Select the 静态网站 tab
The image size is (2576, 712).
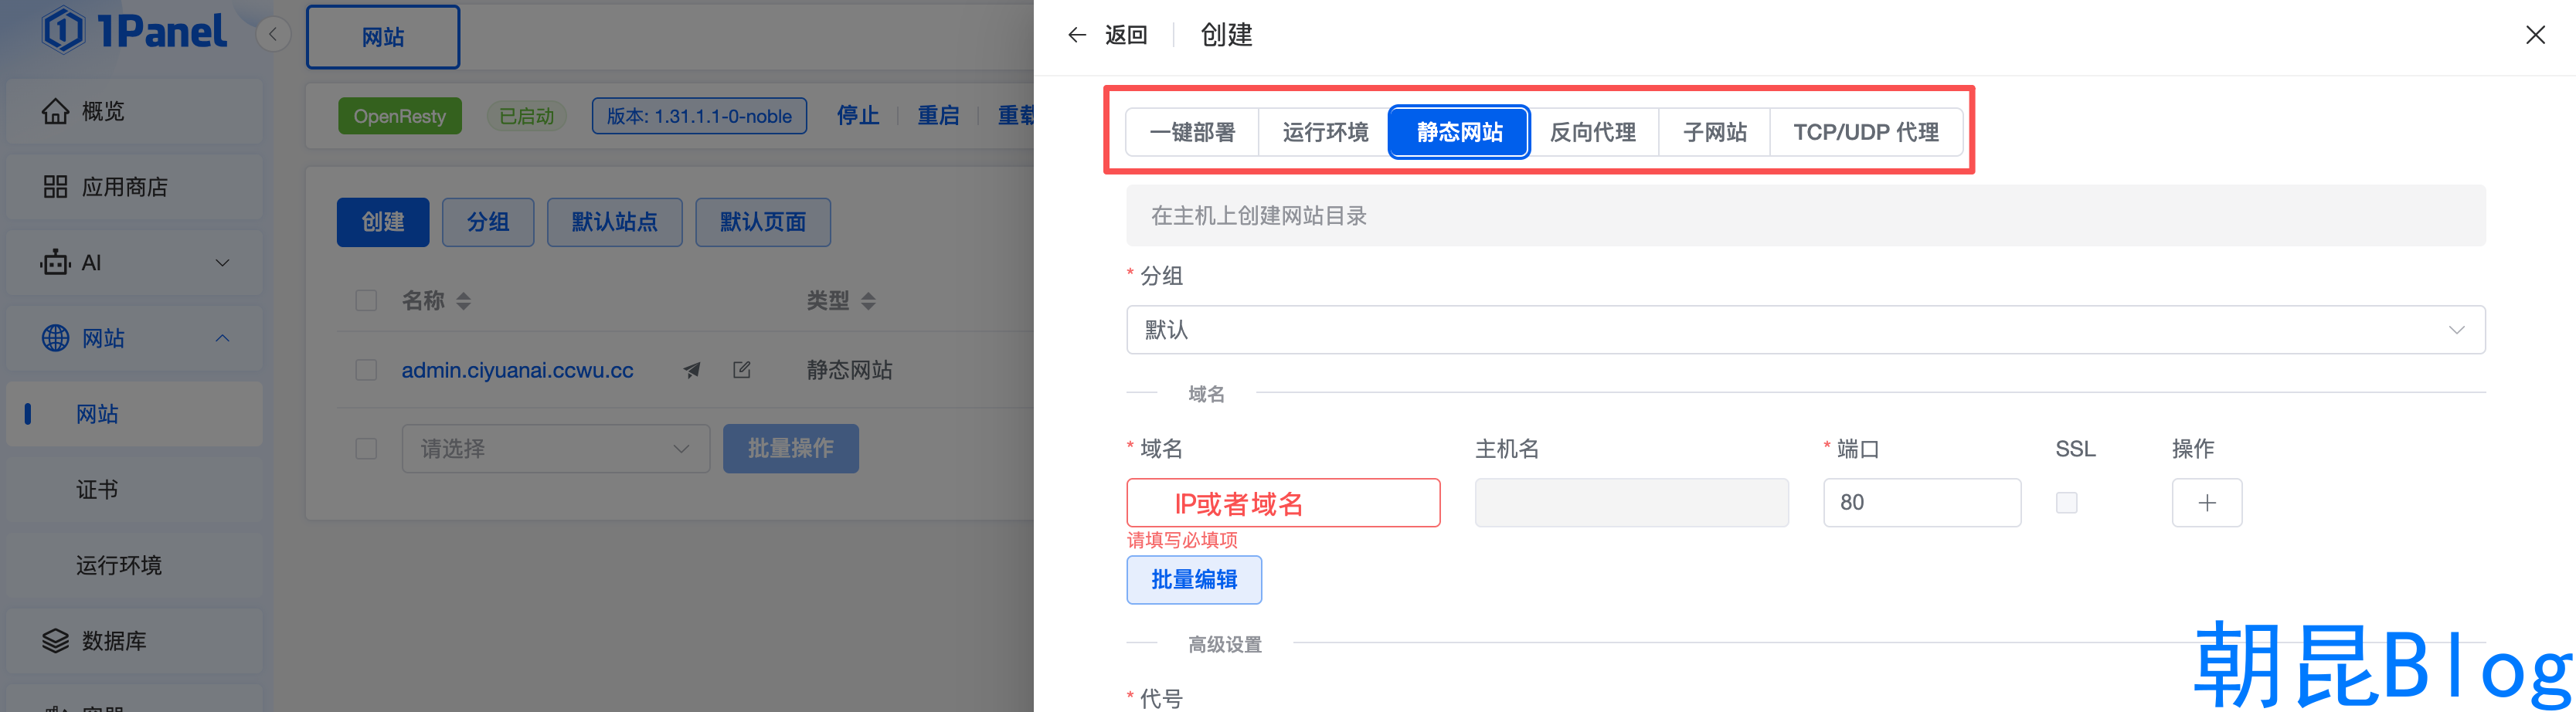coord(1459,132)
